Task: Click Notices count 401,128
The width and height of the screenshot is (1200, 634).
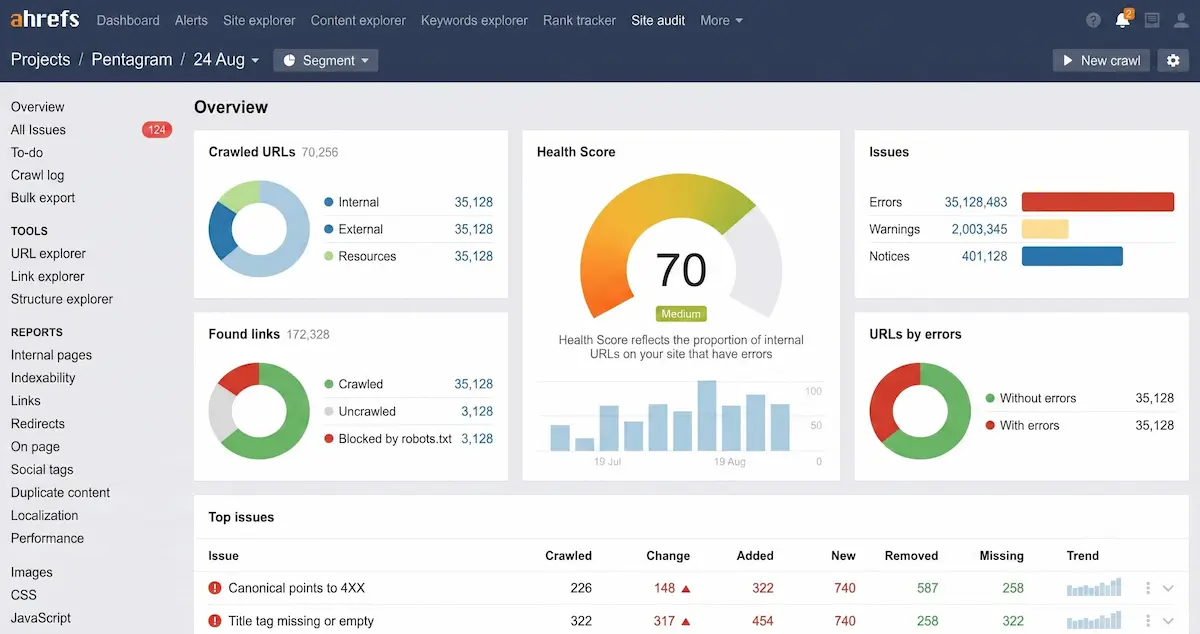Action: tap(984, 256)
